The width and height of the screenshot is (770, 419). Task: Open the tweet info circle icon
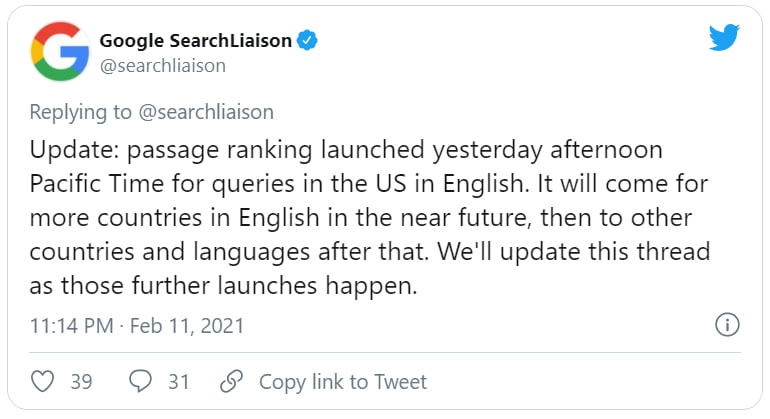[x=727, y=325]
